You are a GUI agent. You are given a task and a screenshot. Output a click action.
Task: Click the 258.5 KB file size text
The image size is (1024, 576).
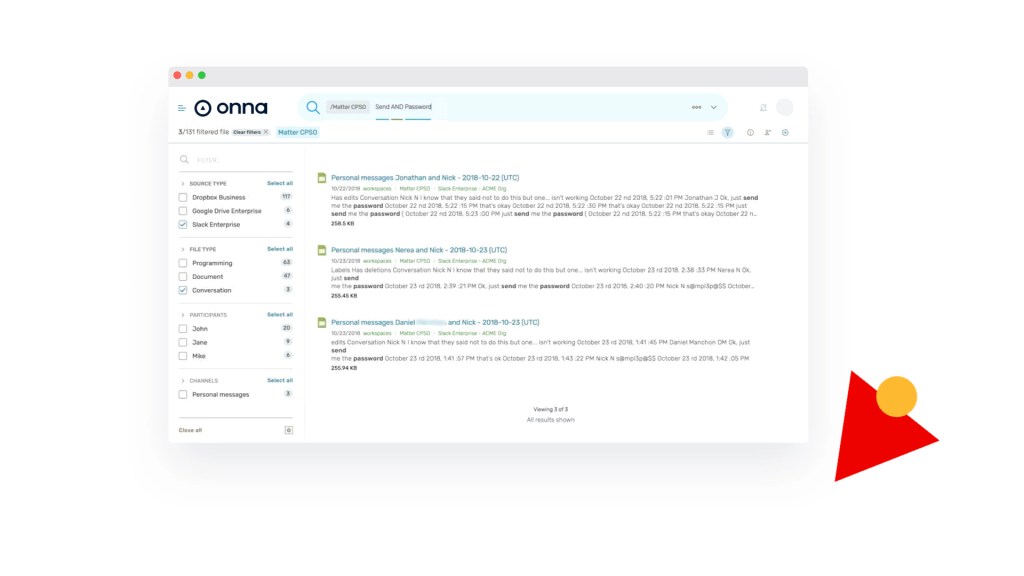pos(342,223)
